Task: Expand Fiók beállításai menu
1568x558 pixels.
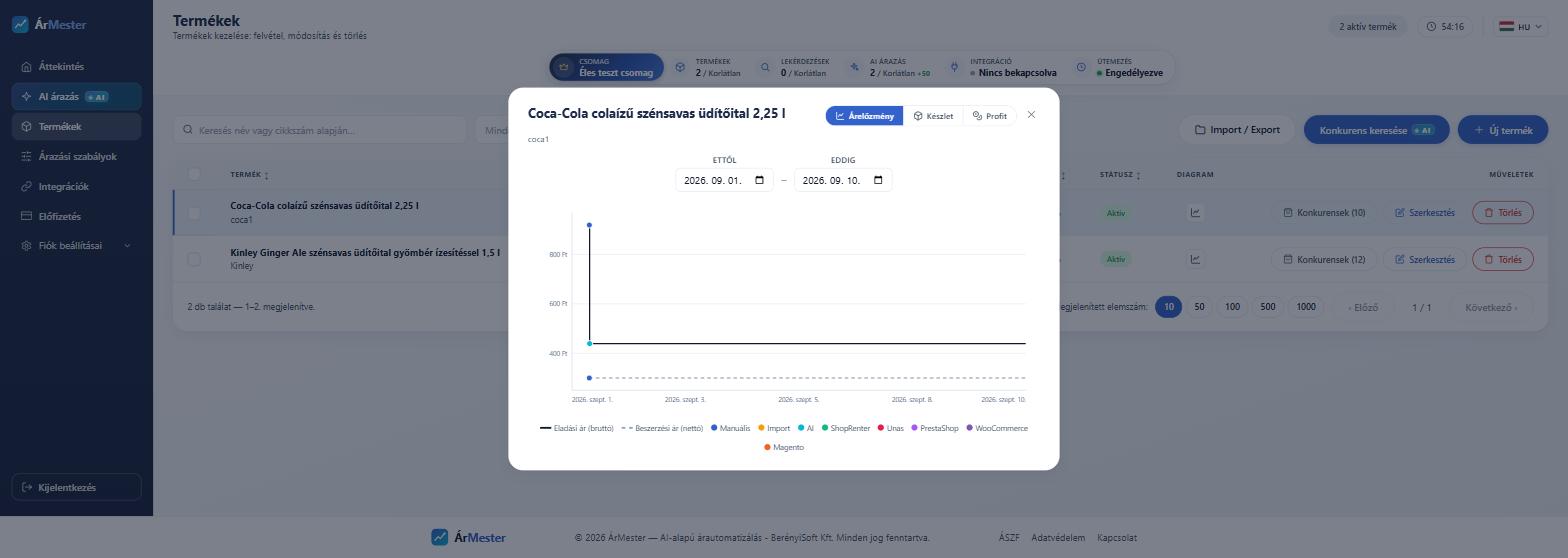Action: point(77,246)
